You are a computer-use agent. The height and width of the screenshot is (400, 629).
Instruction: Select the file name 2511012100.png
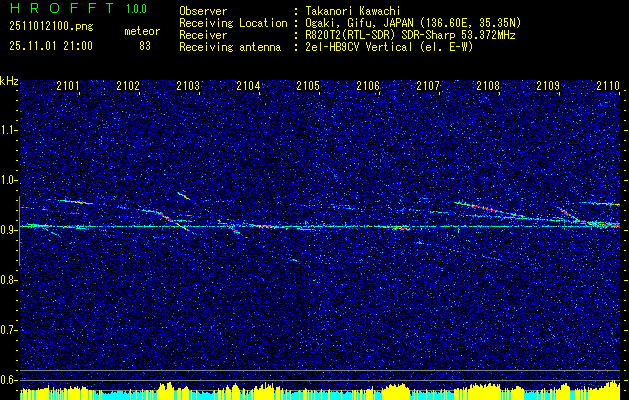(51, 27)
